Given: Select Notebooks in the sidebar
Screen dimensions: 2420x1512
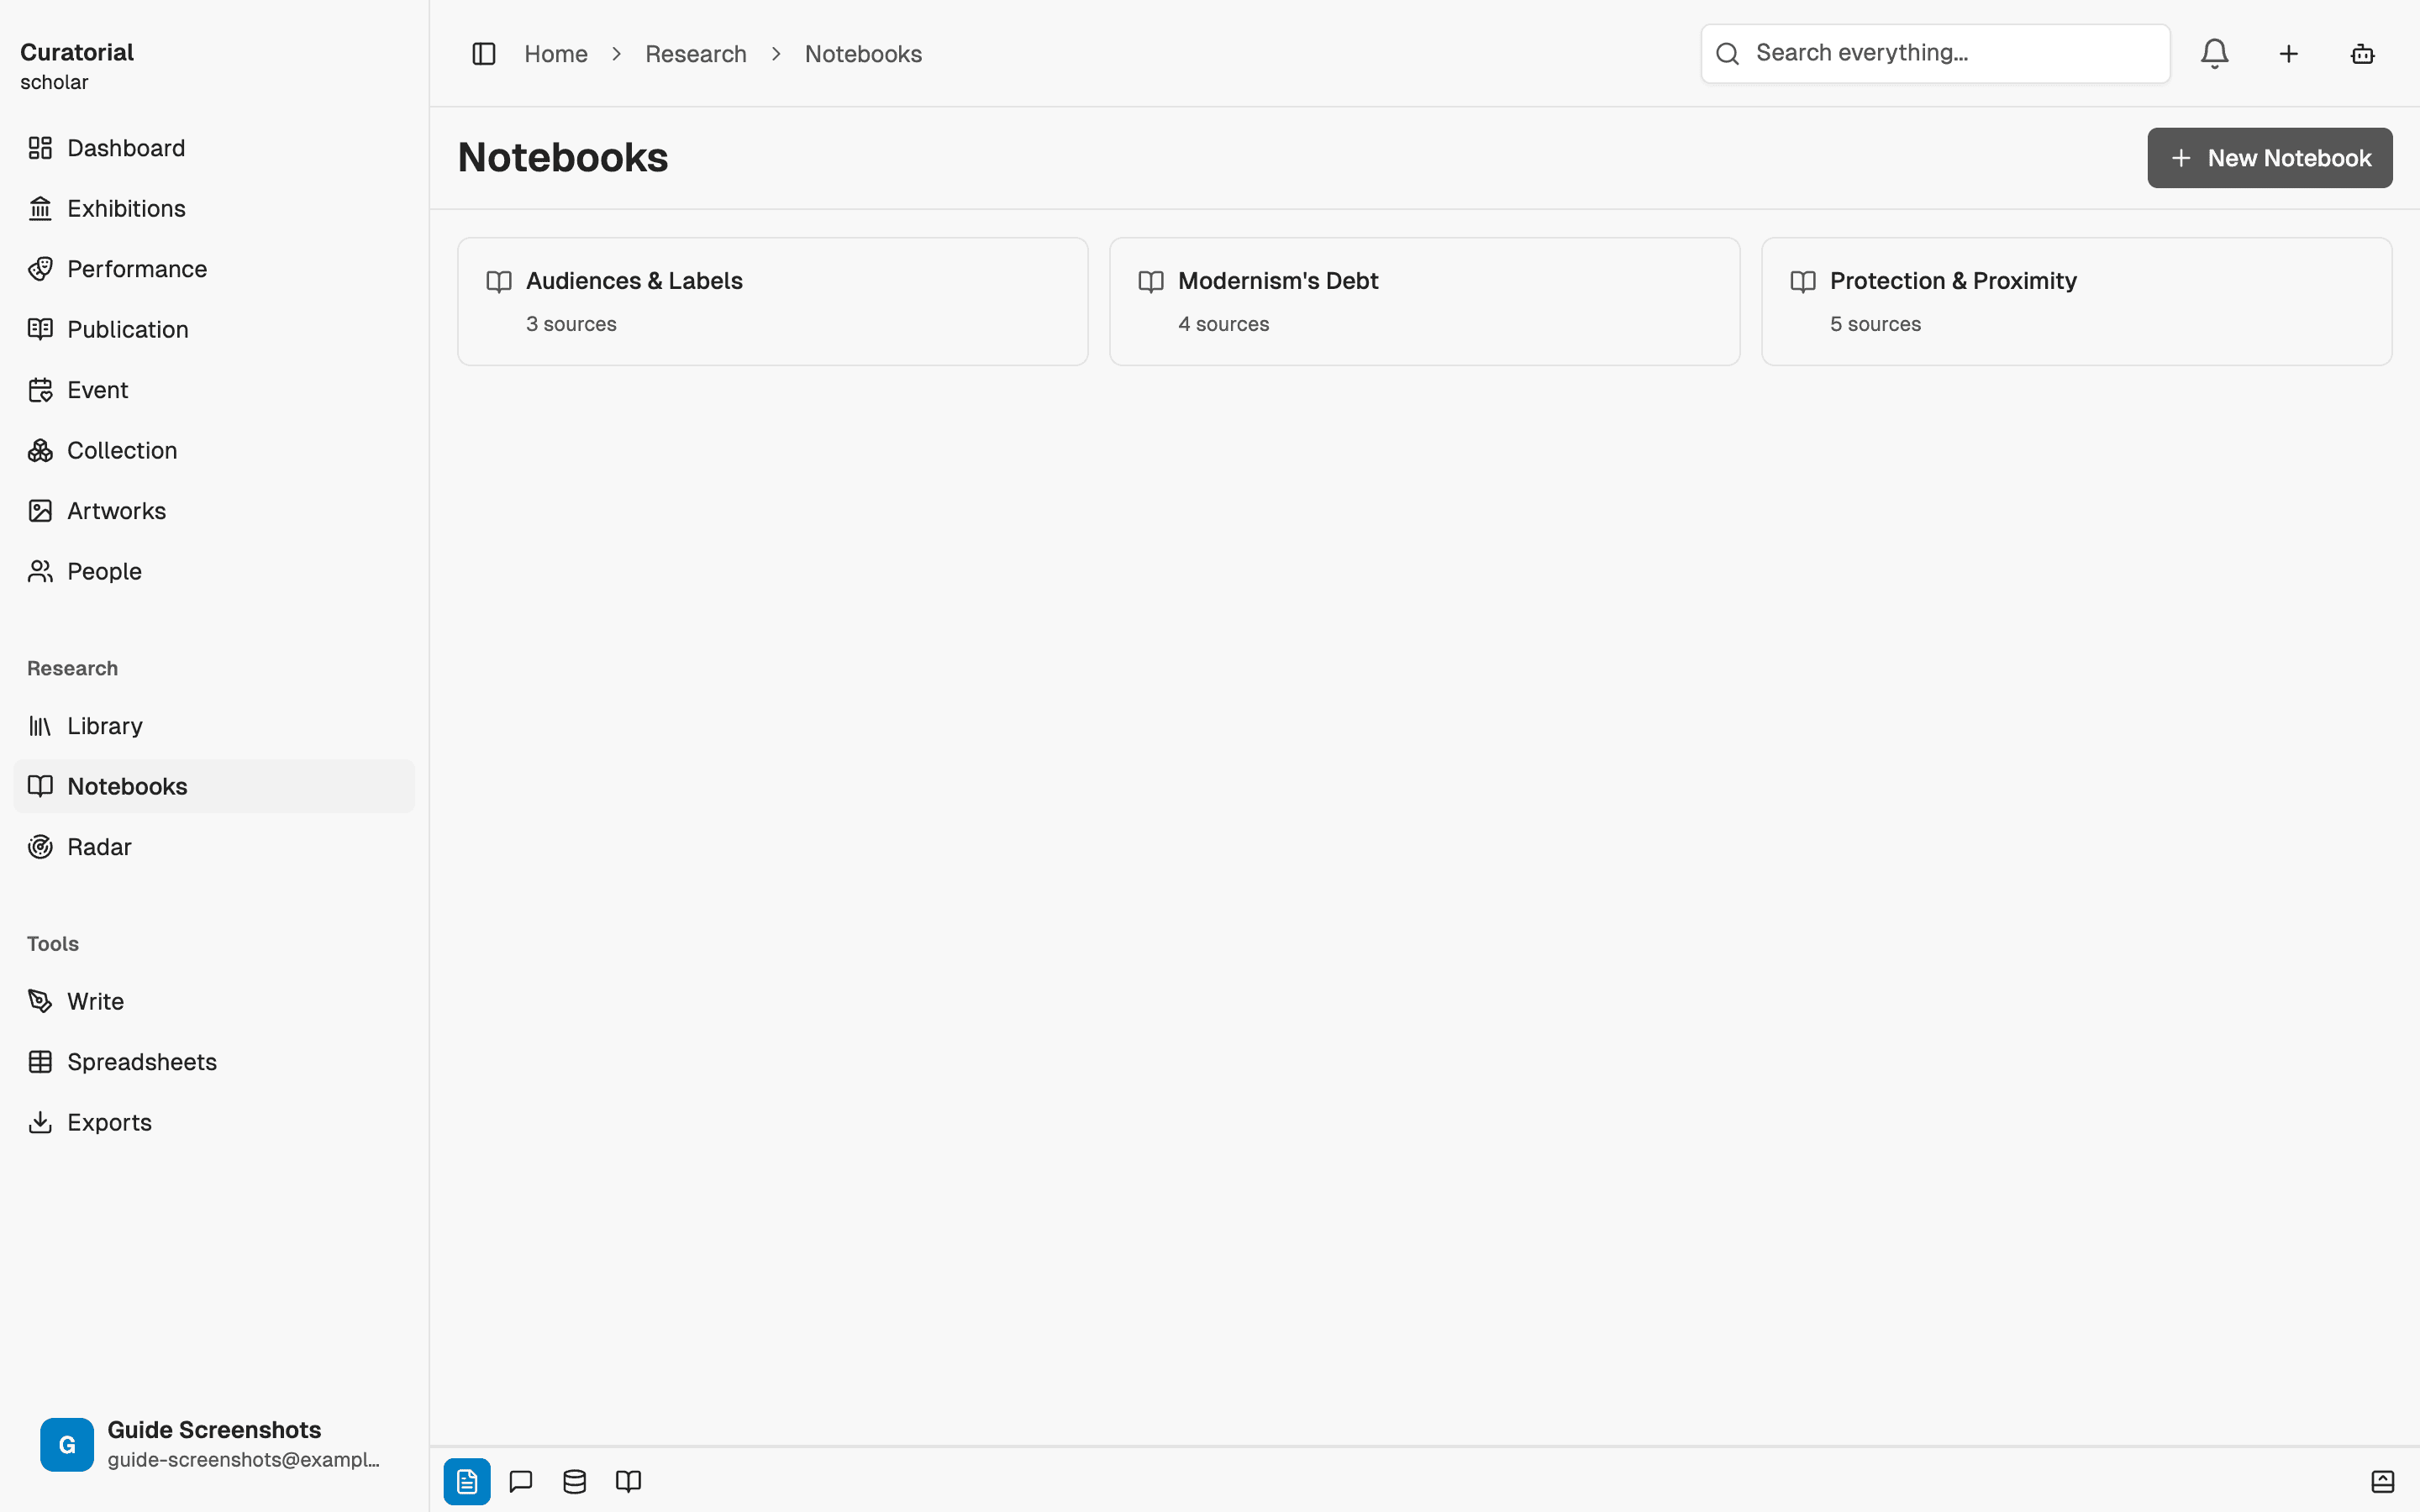Looking at the screenshot, I should click(214, 786).
